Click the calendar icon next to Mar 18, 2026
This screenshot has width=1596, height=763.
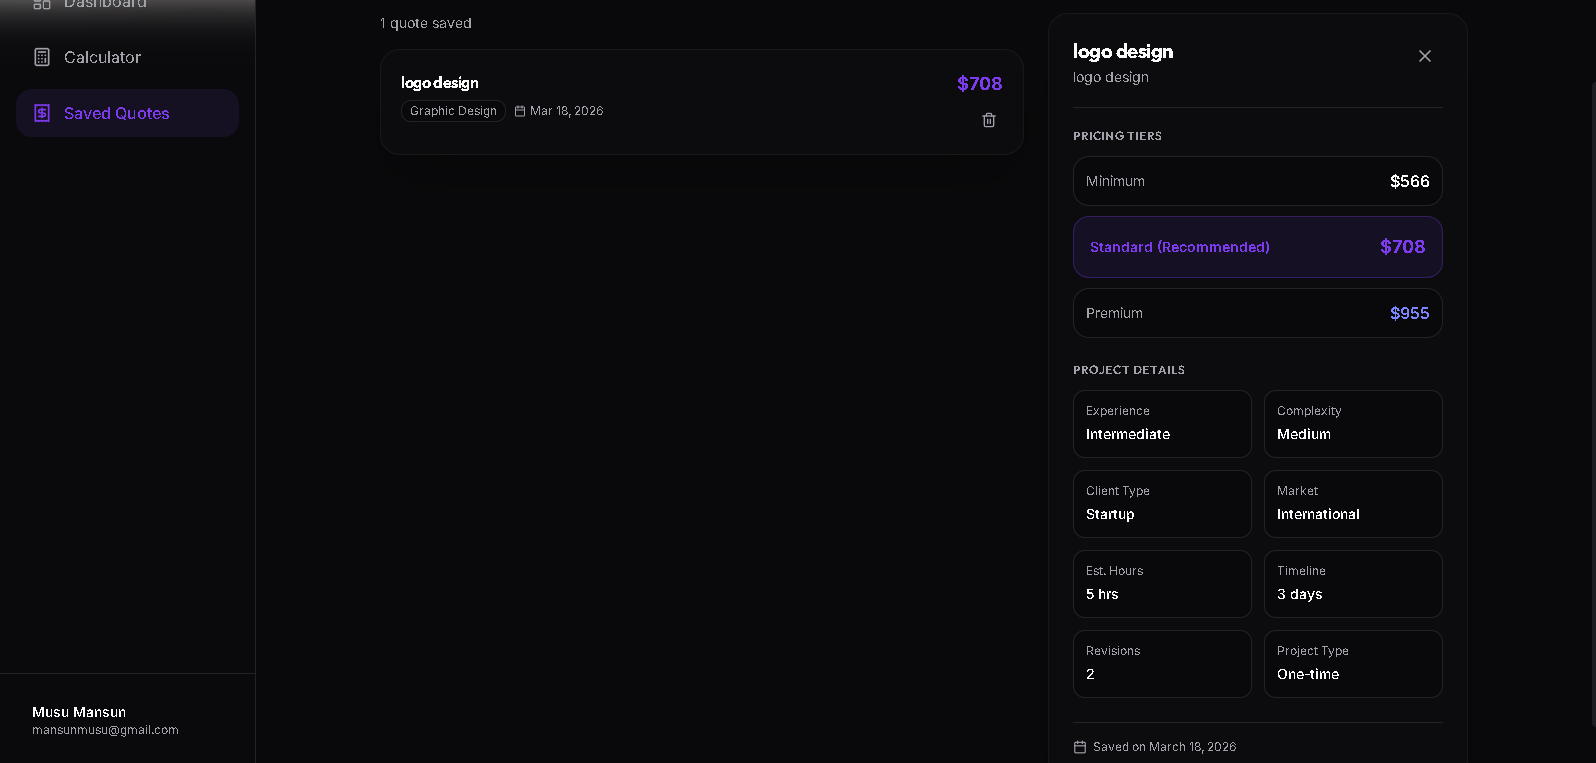pos(520,111)
